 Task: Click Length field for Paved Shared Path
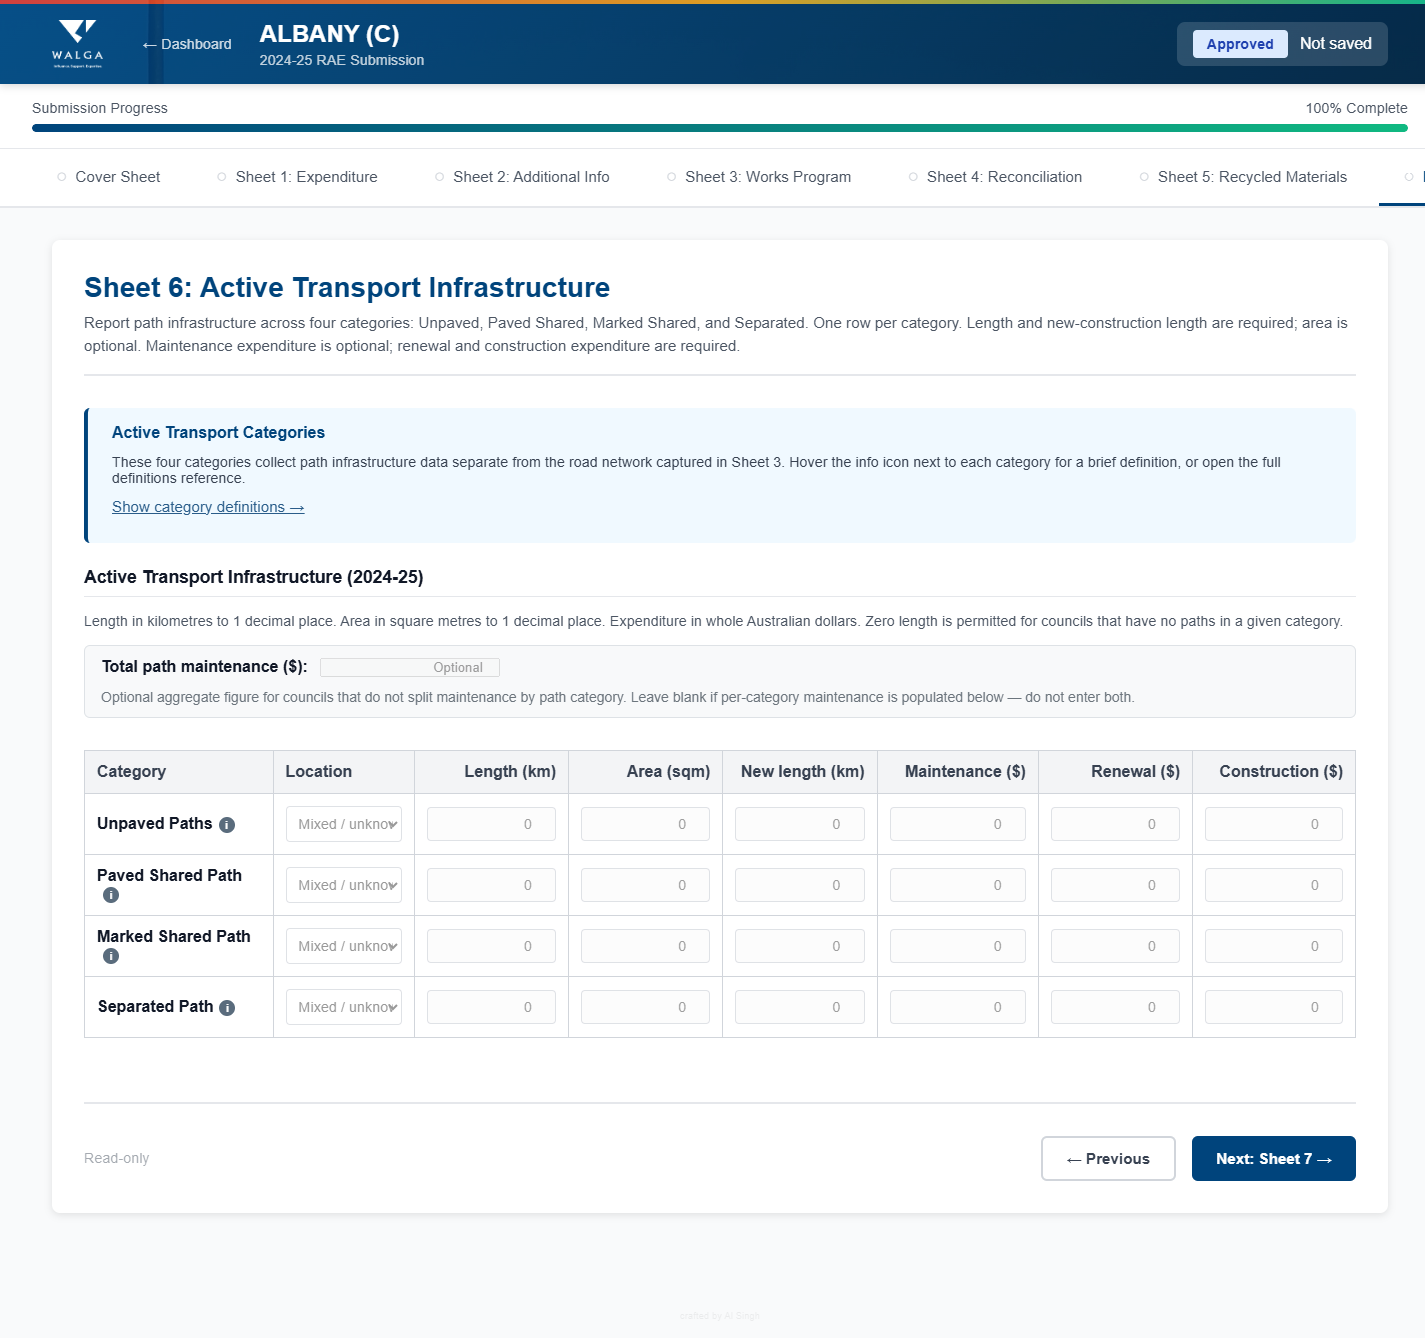click(491, 885)
